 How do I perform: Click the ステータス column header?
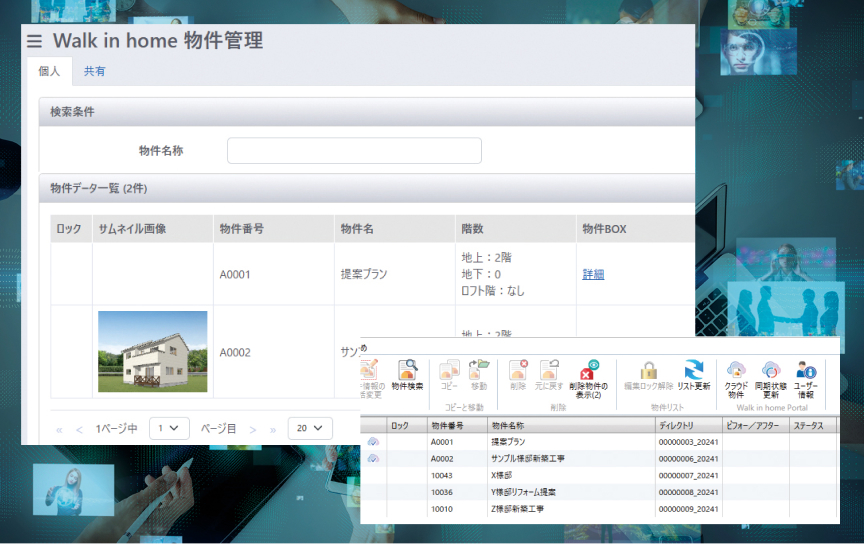point(813,425)
